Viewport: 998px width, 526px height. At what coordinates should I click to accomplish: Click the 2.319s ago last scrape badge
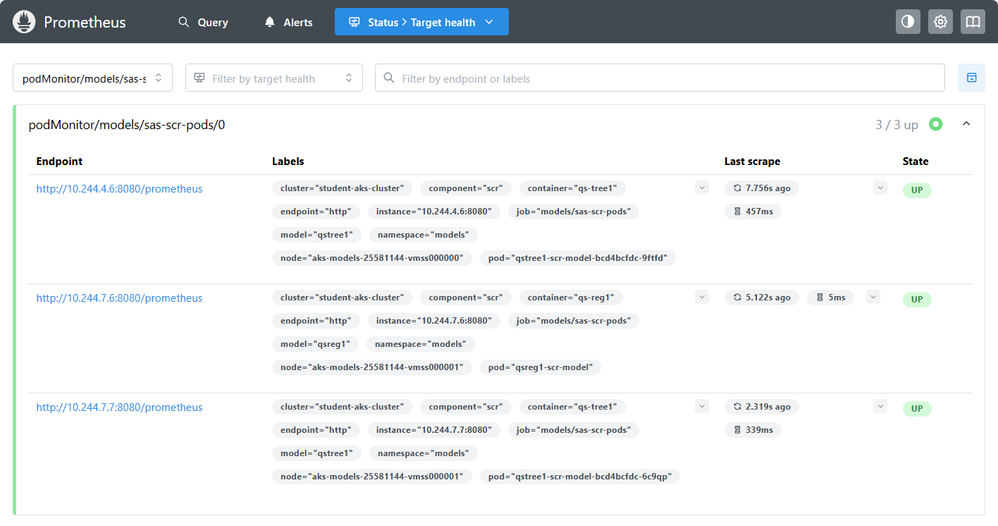tap(761, 406)
